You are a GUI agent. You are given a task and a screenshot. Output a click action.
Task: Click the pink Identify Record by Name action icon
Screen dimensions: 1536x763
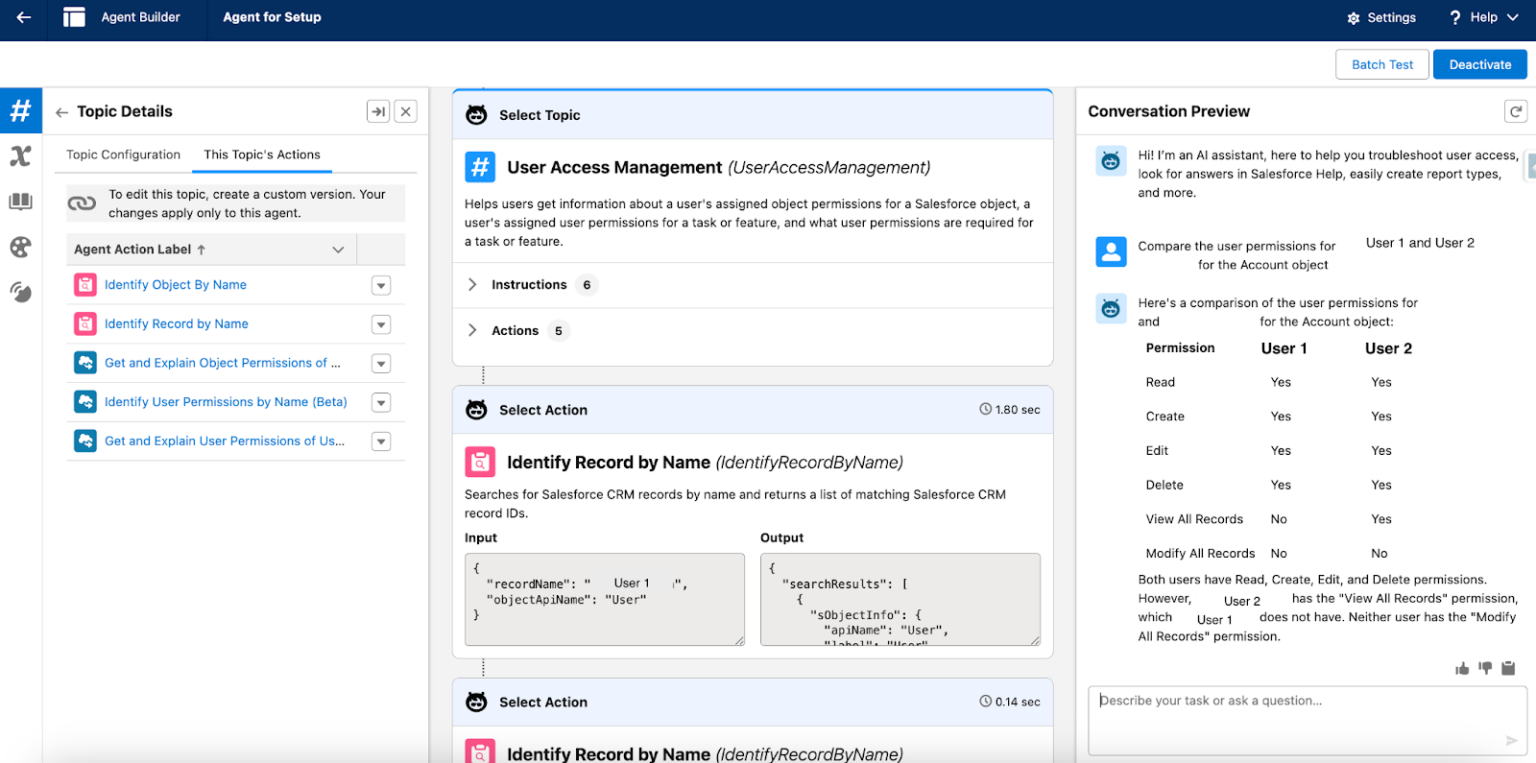point(480,462)
